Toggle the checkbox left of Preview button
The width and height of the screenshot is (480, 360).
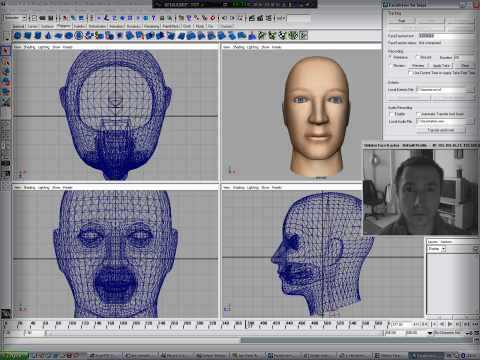(390, 66)
